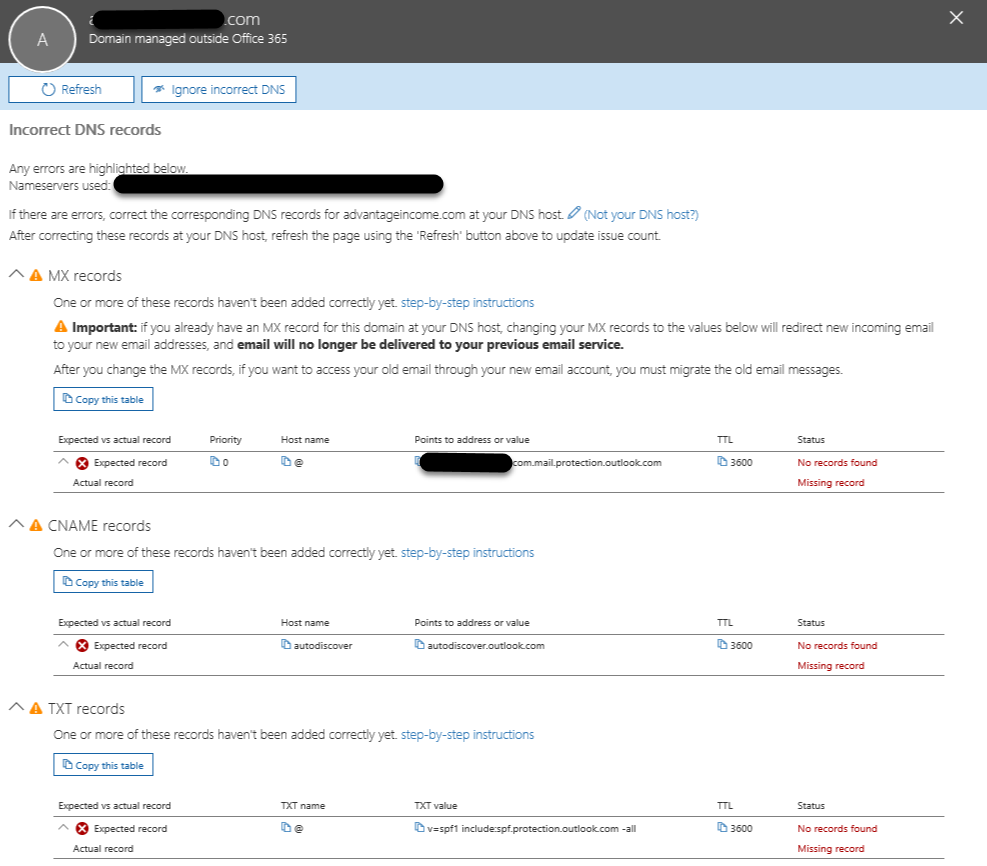
Task: Collapse the TXT records section
Action: tap(16, 707)
